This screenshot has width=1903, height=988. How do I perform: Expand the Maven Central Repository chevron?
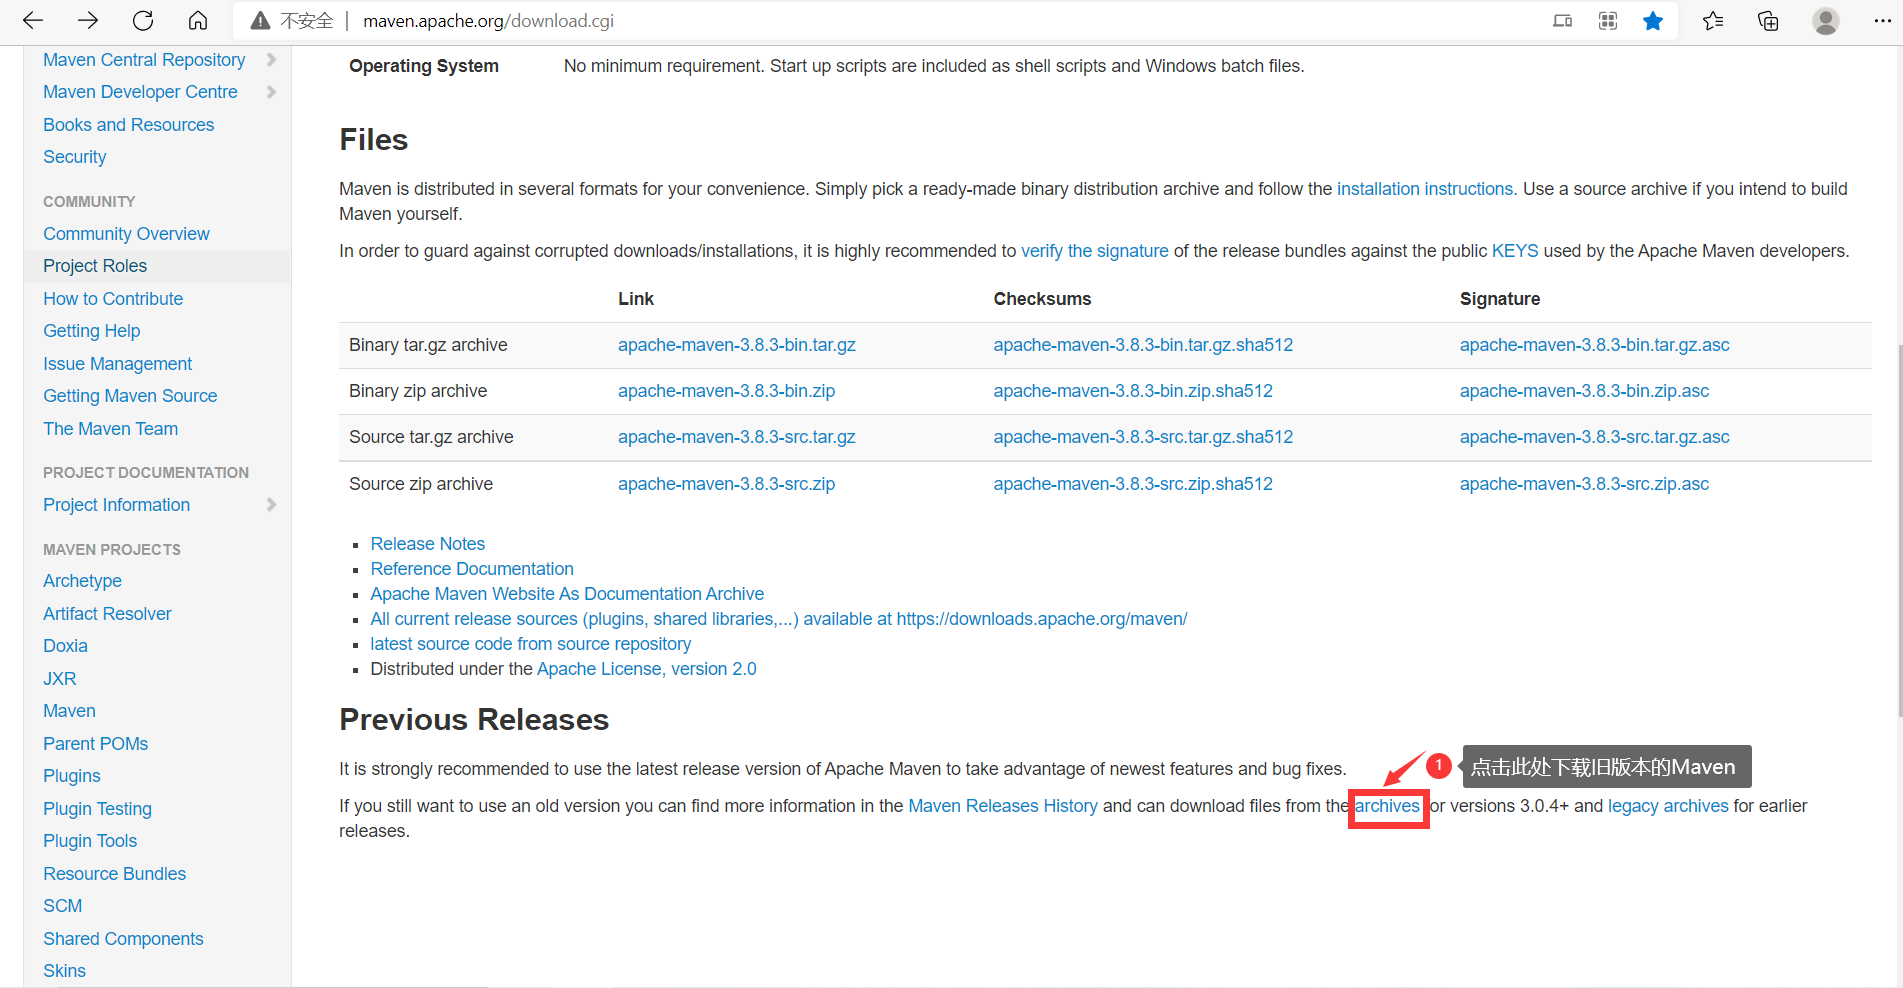pos(271,60)
